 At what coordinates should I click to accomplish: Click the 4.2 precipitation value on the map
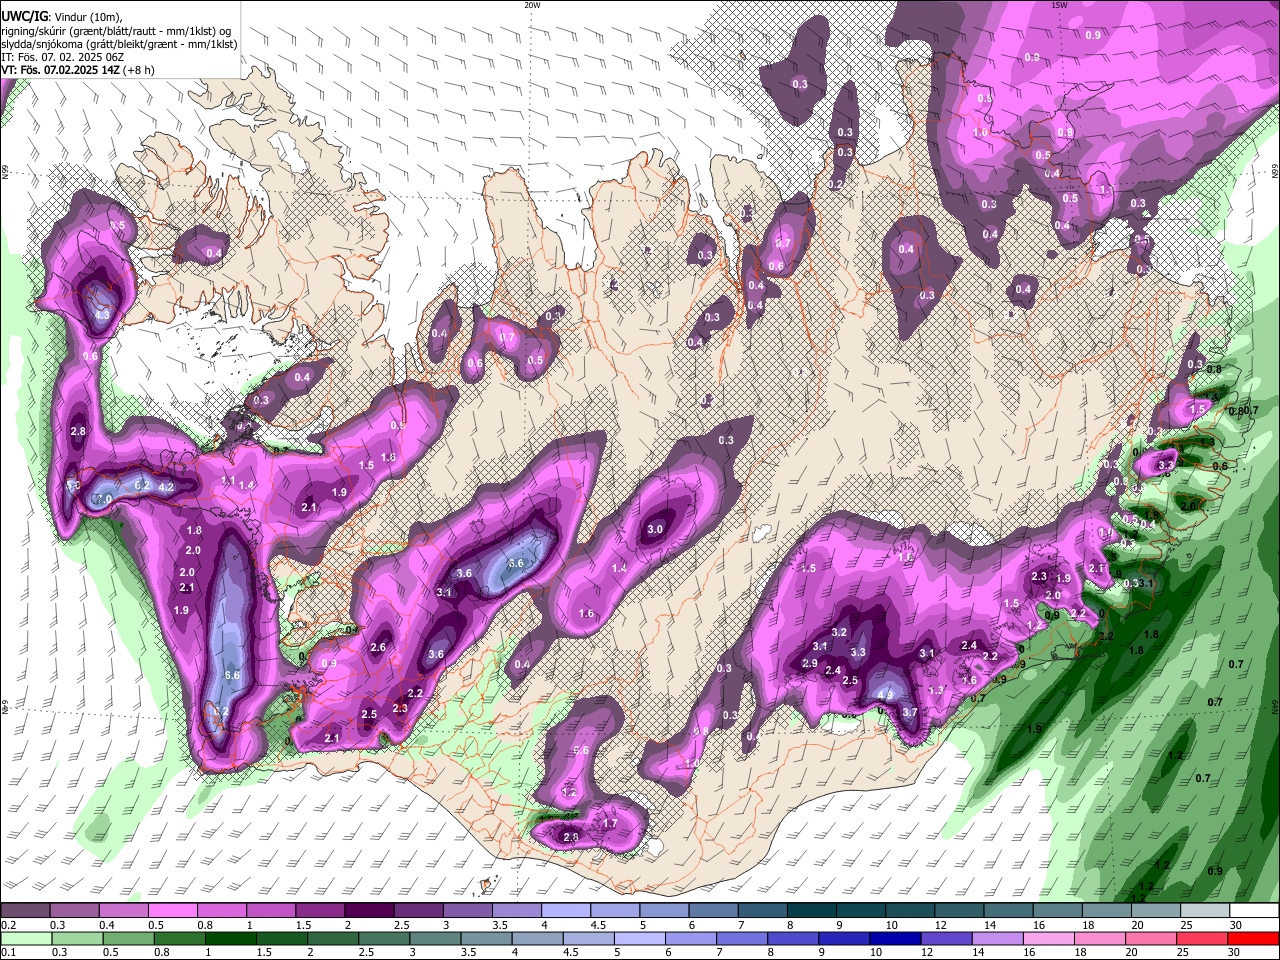(167, 488)
